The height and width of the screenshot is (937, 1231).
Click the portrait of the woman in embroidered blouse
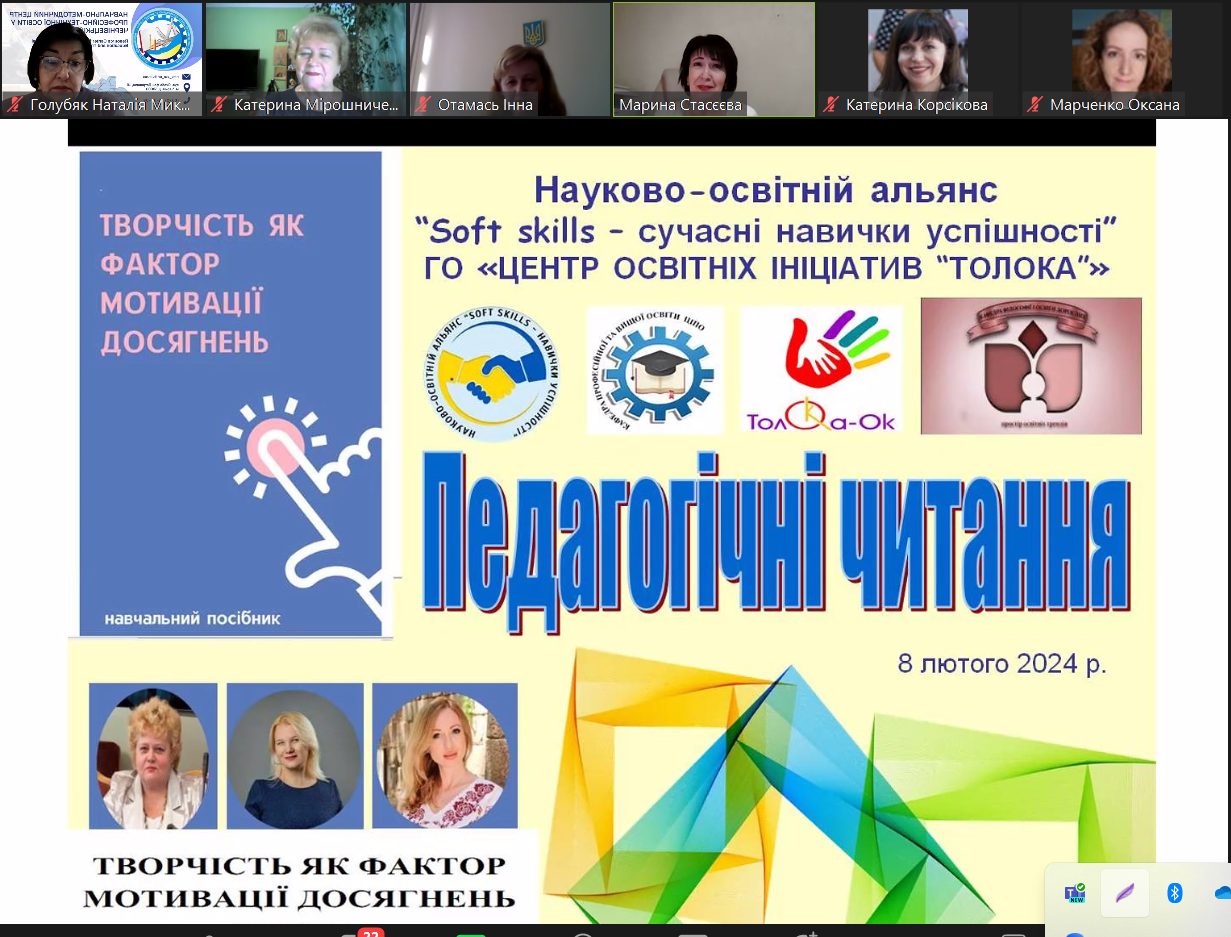pyautogui.click(x=445, y=756)
